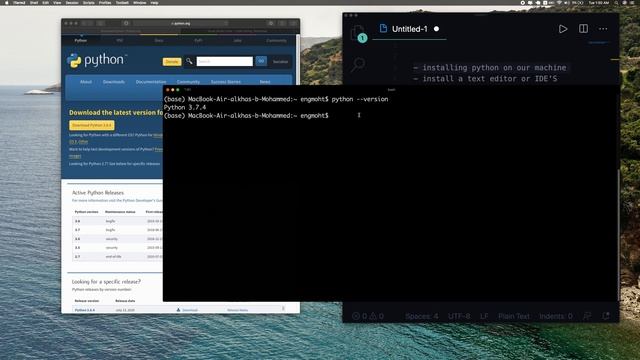This screenshot has width=640, height=360.
Task: Click the terminal prompt line
Action: (x=246, y=116)
